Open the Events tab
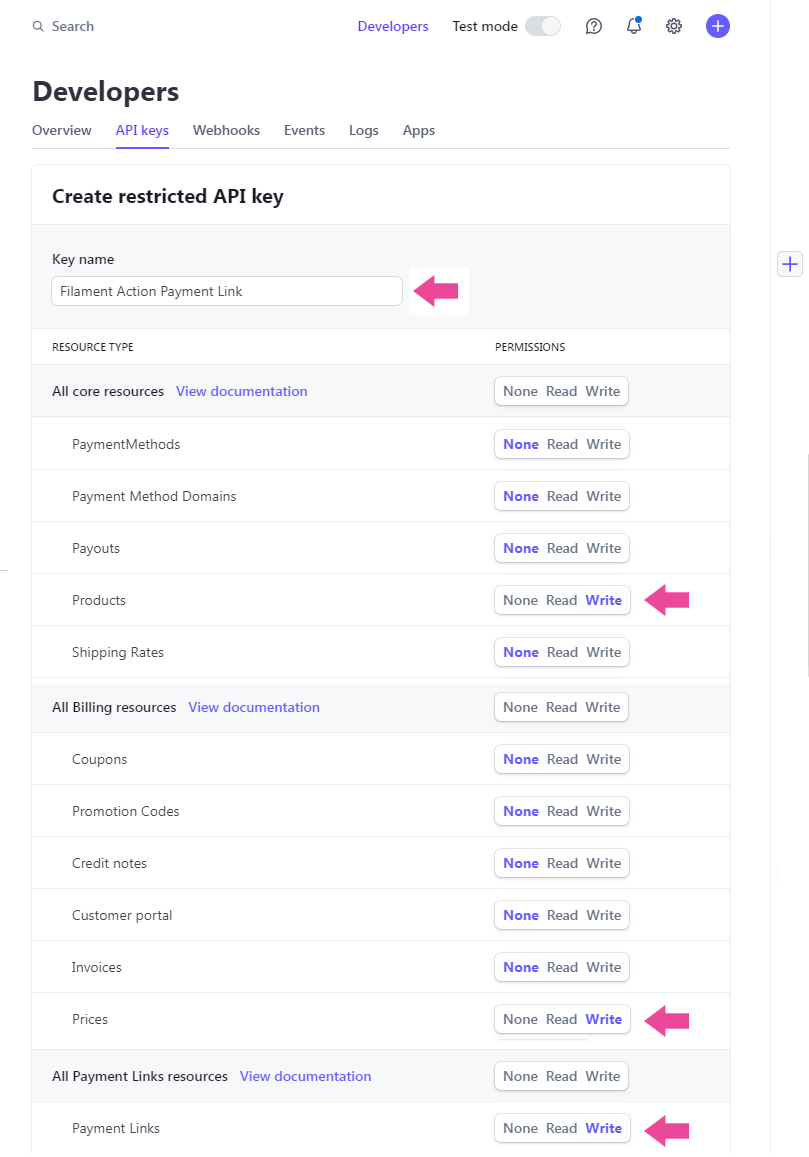This screenshot has height=1157, width=809. (304, 130)
